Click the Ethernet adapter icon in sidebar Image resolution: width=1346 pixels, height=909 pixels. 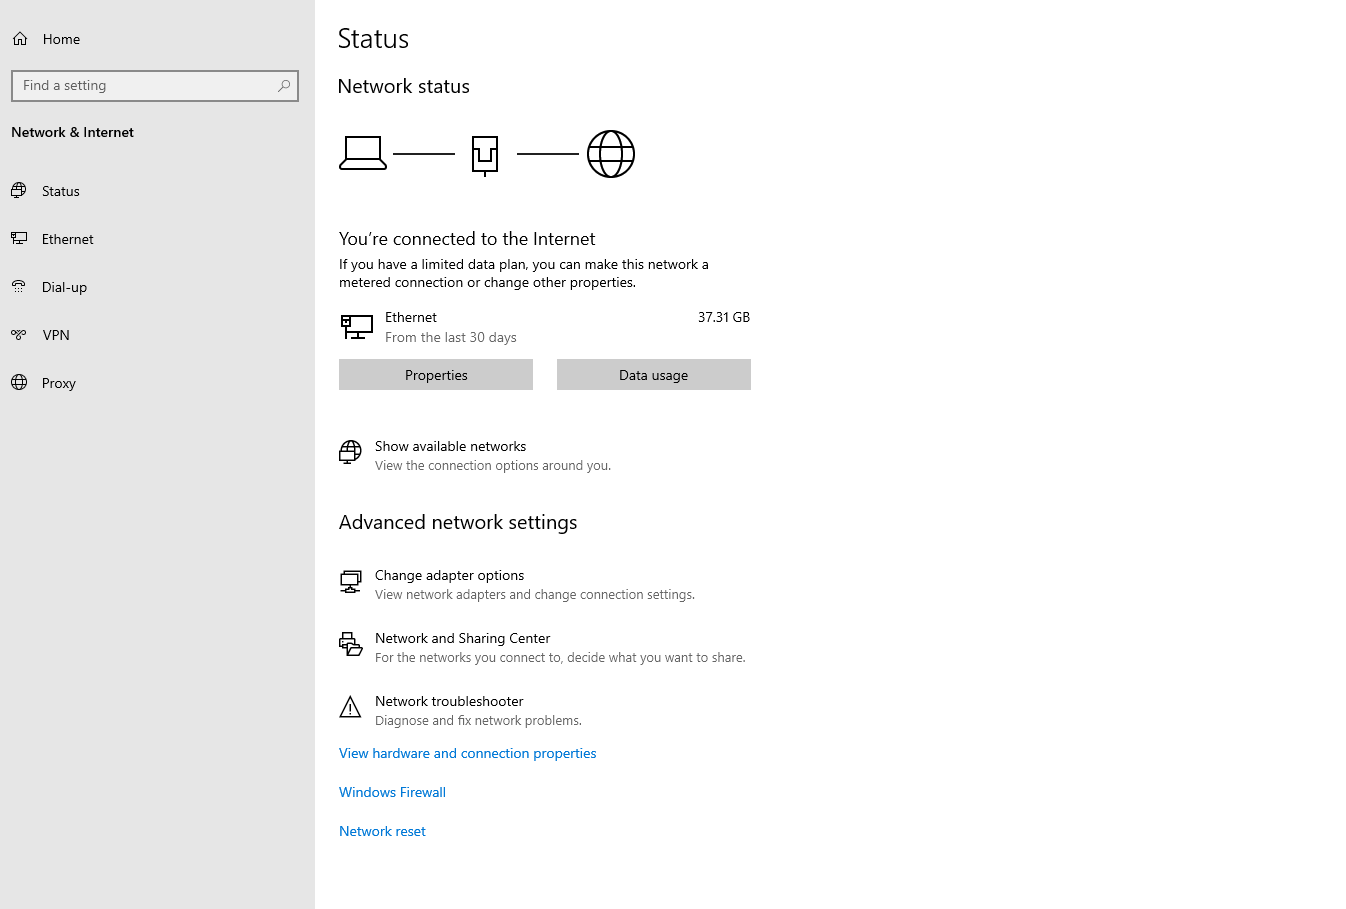tap(19, 238)
